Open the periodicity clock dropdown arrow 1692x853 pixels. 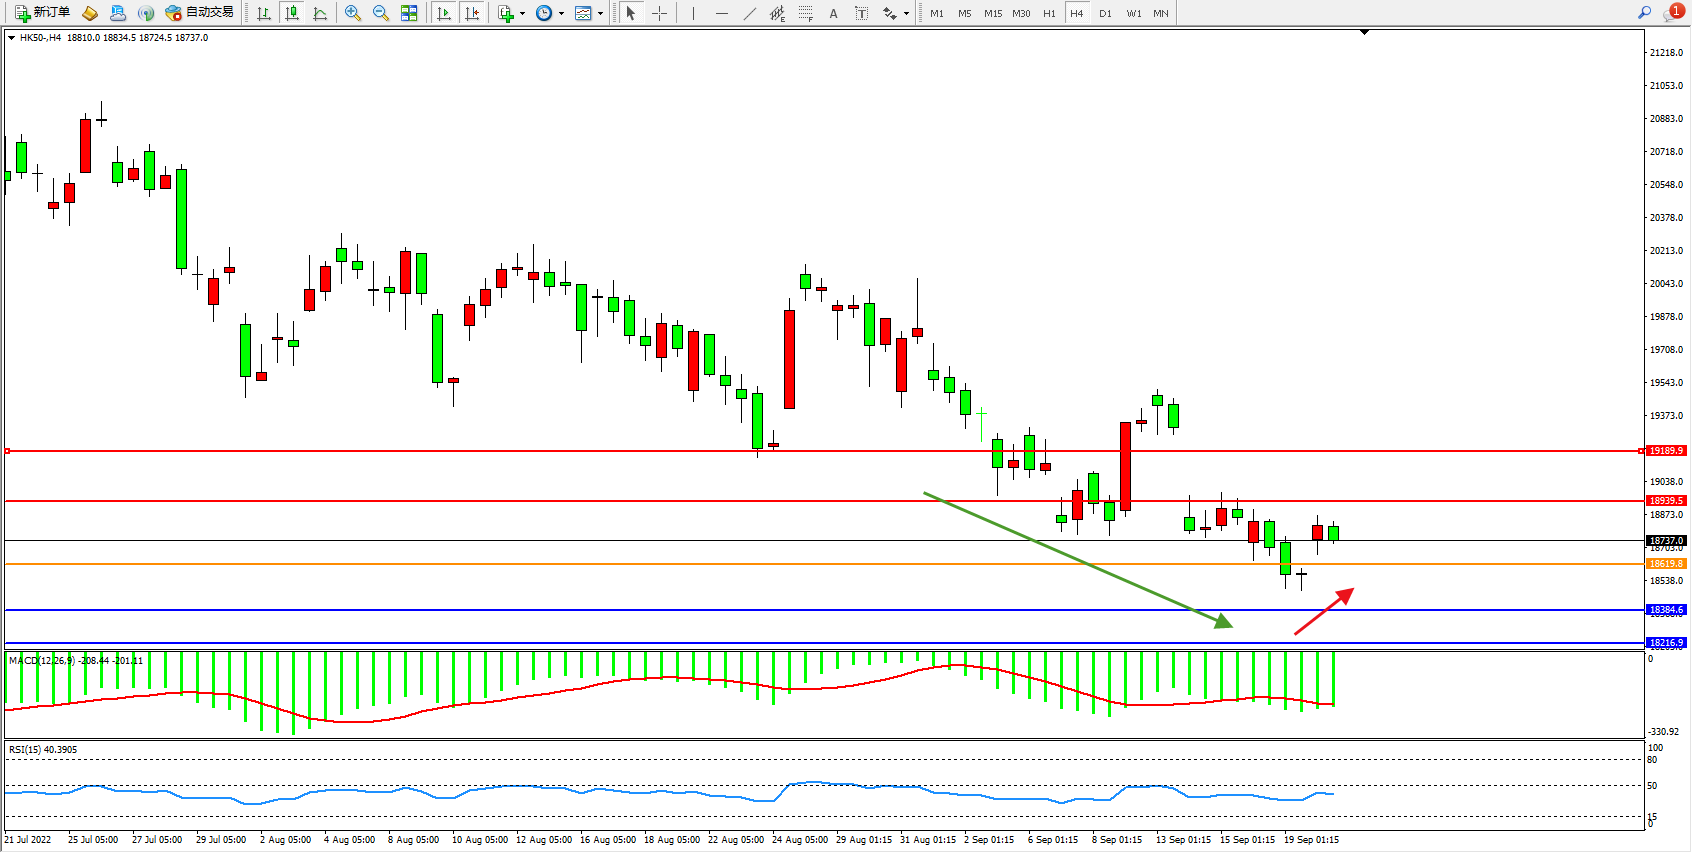pyautogui.click(x=561, y=14)
